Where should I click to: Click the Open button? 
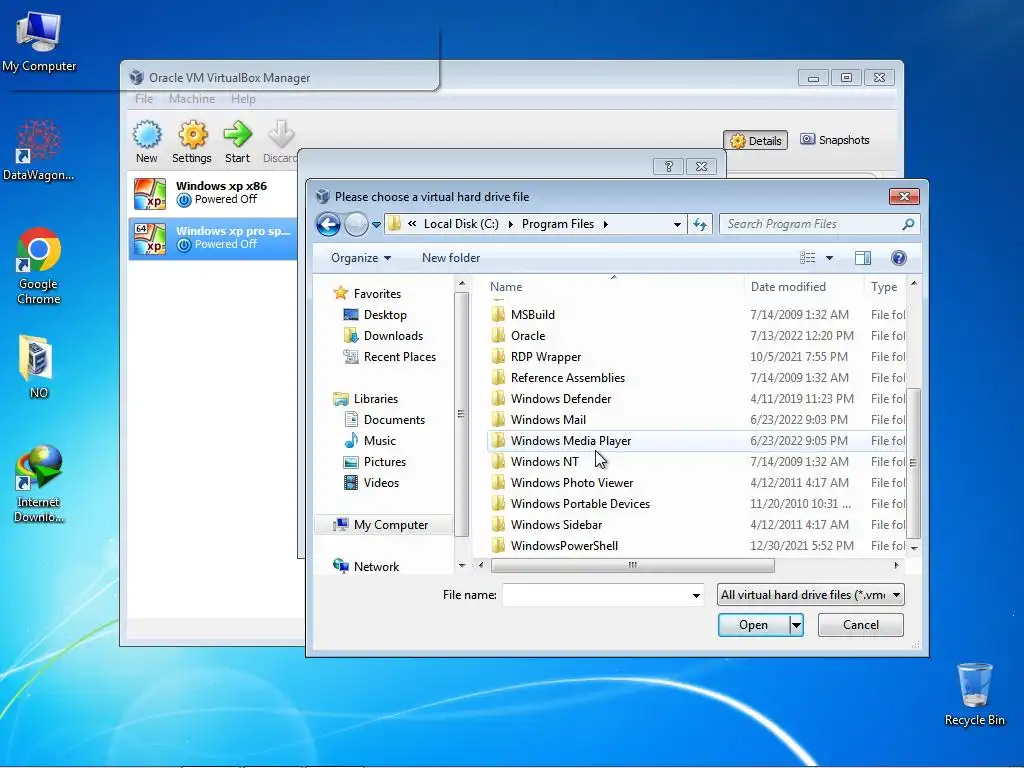[753, 625]
